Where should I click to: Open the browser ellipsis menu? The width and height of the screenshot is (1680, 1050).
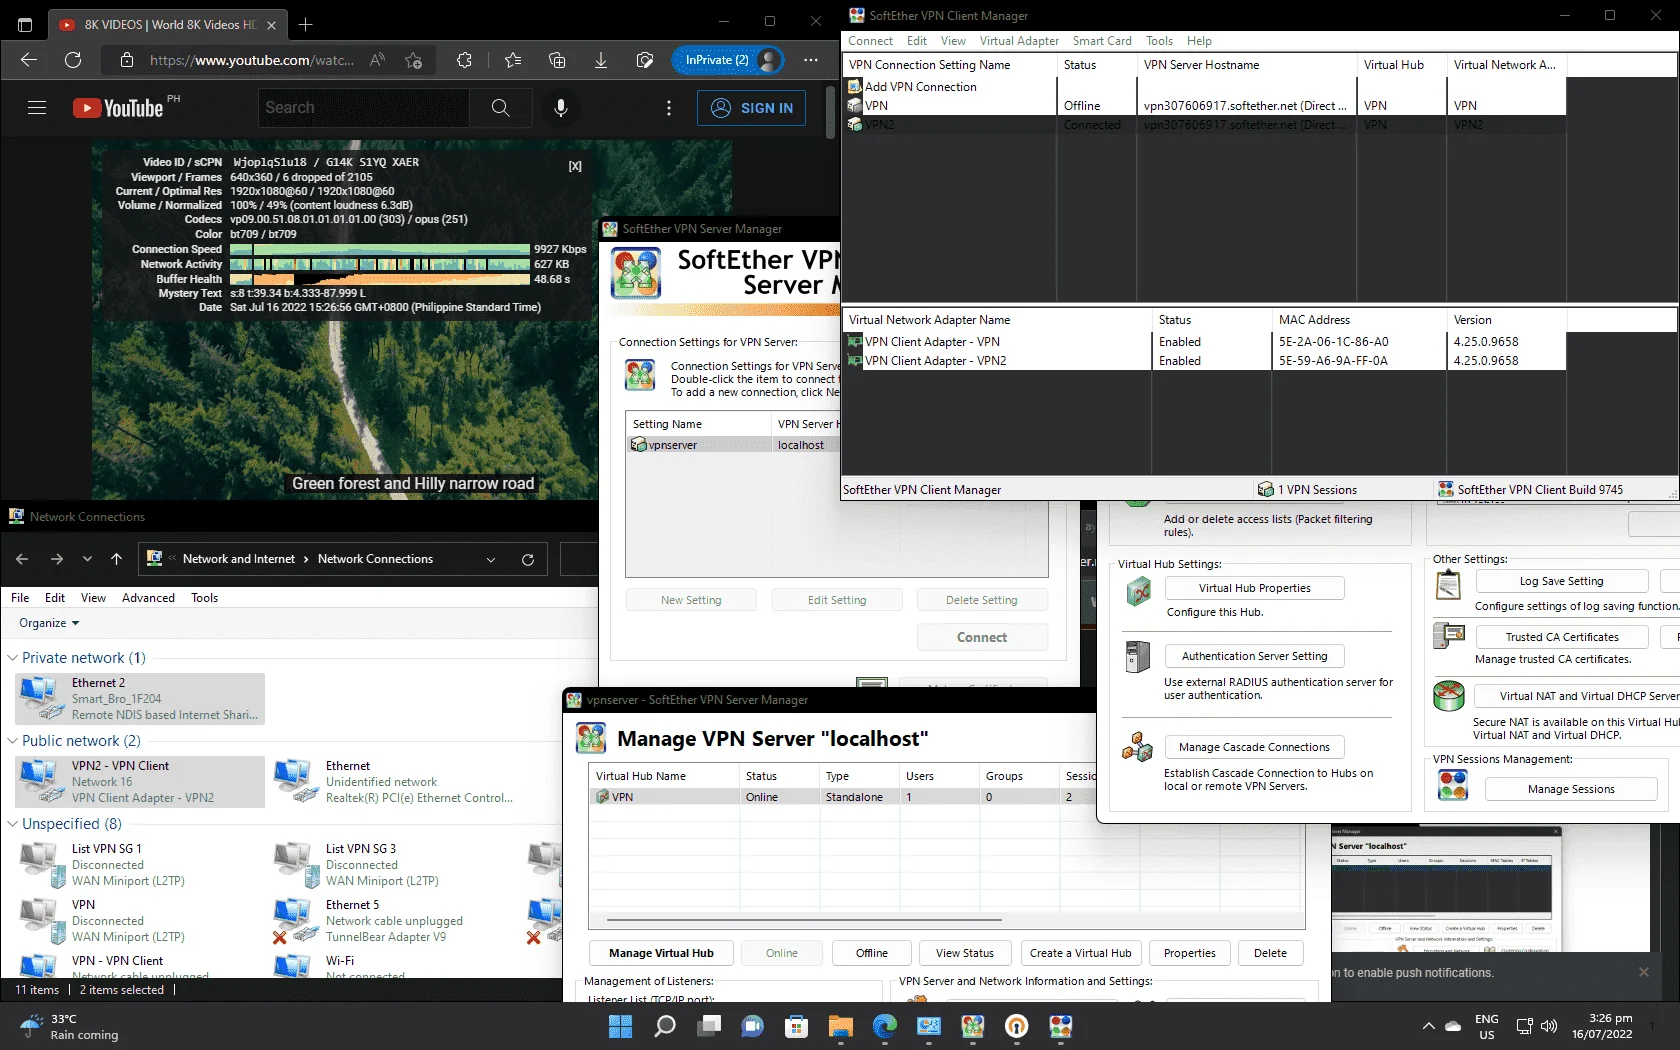pyautogui.click(x=811, y=60)
